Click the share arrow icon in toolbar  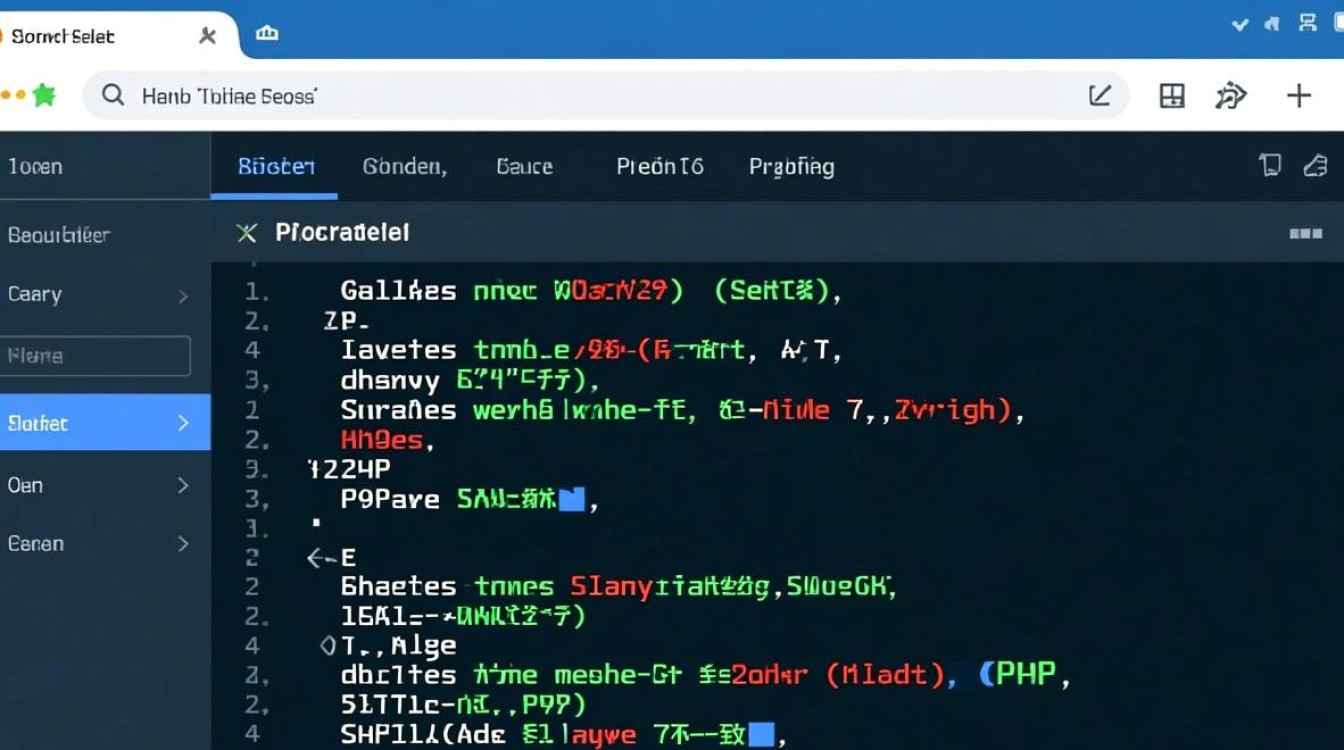[1231, 96]
